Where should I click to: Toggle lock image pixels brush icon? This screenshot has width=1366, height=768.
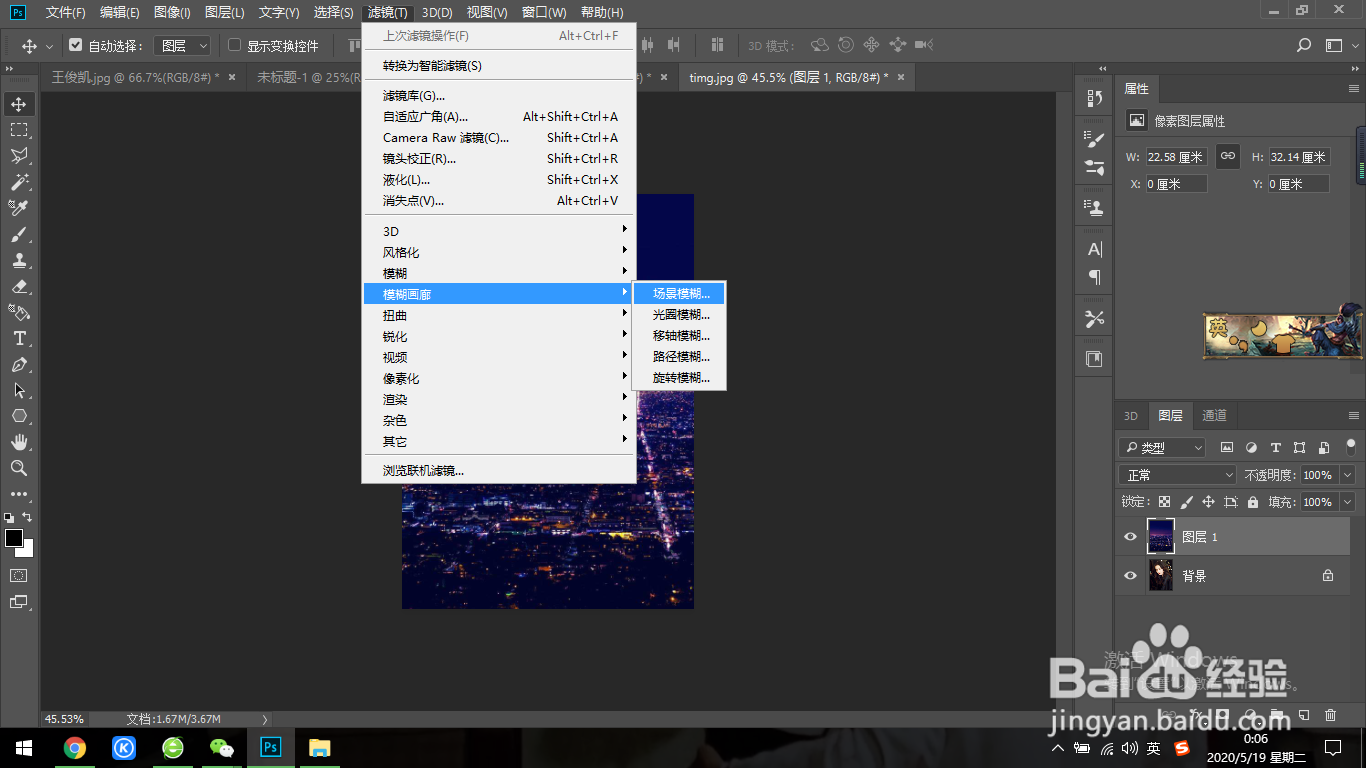[1186, 502]
